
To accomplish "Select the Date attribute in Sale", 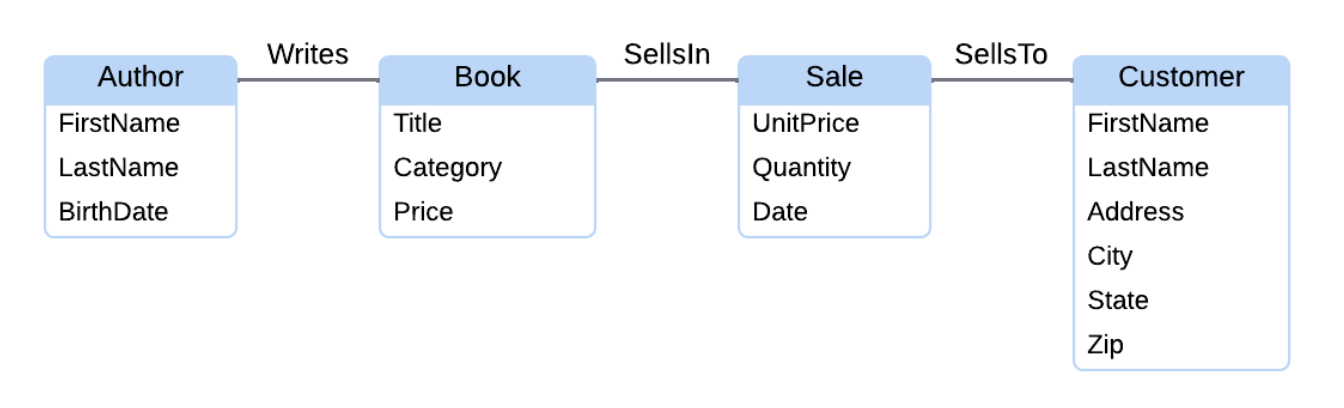I will tap(779, 212).
